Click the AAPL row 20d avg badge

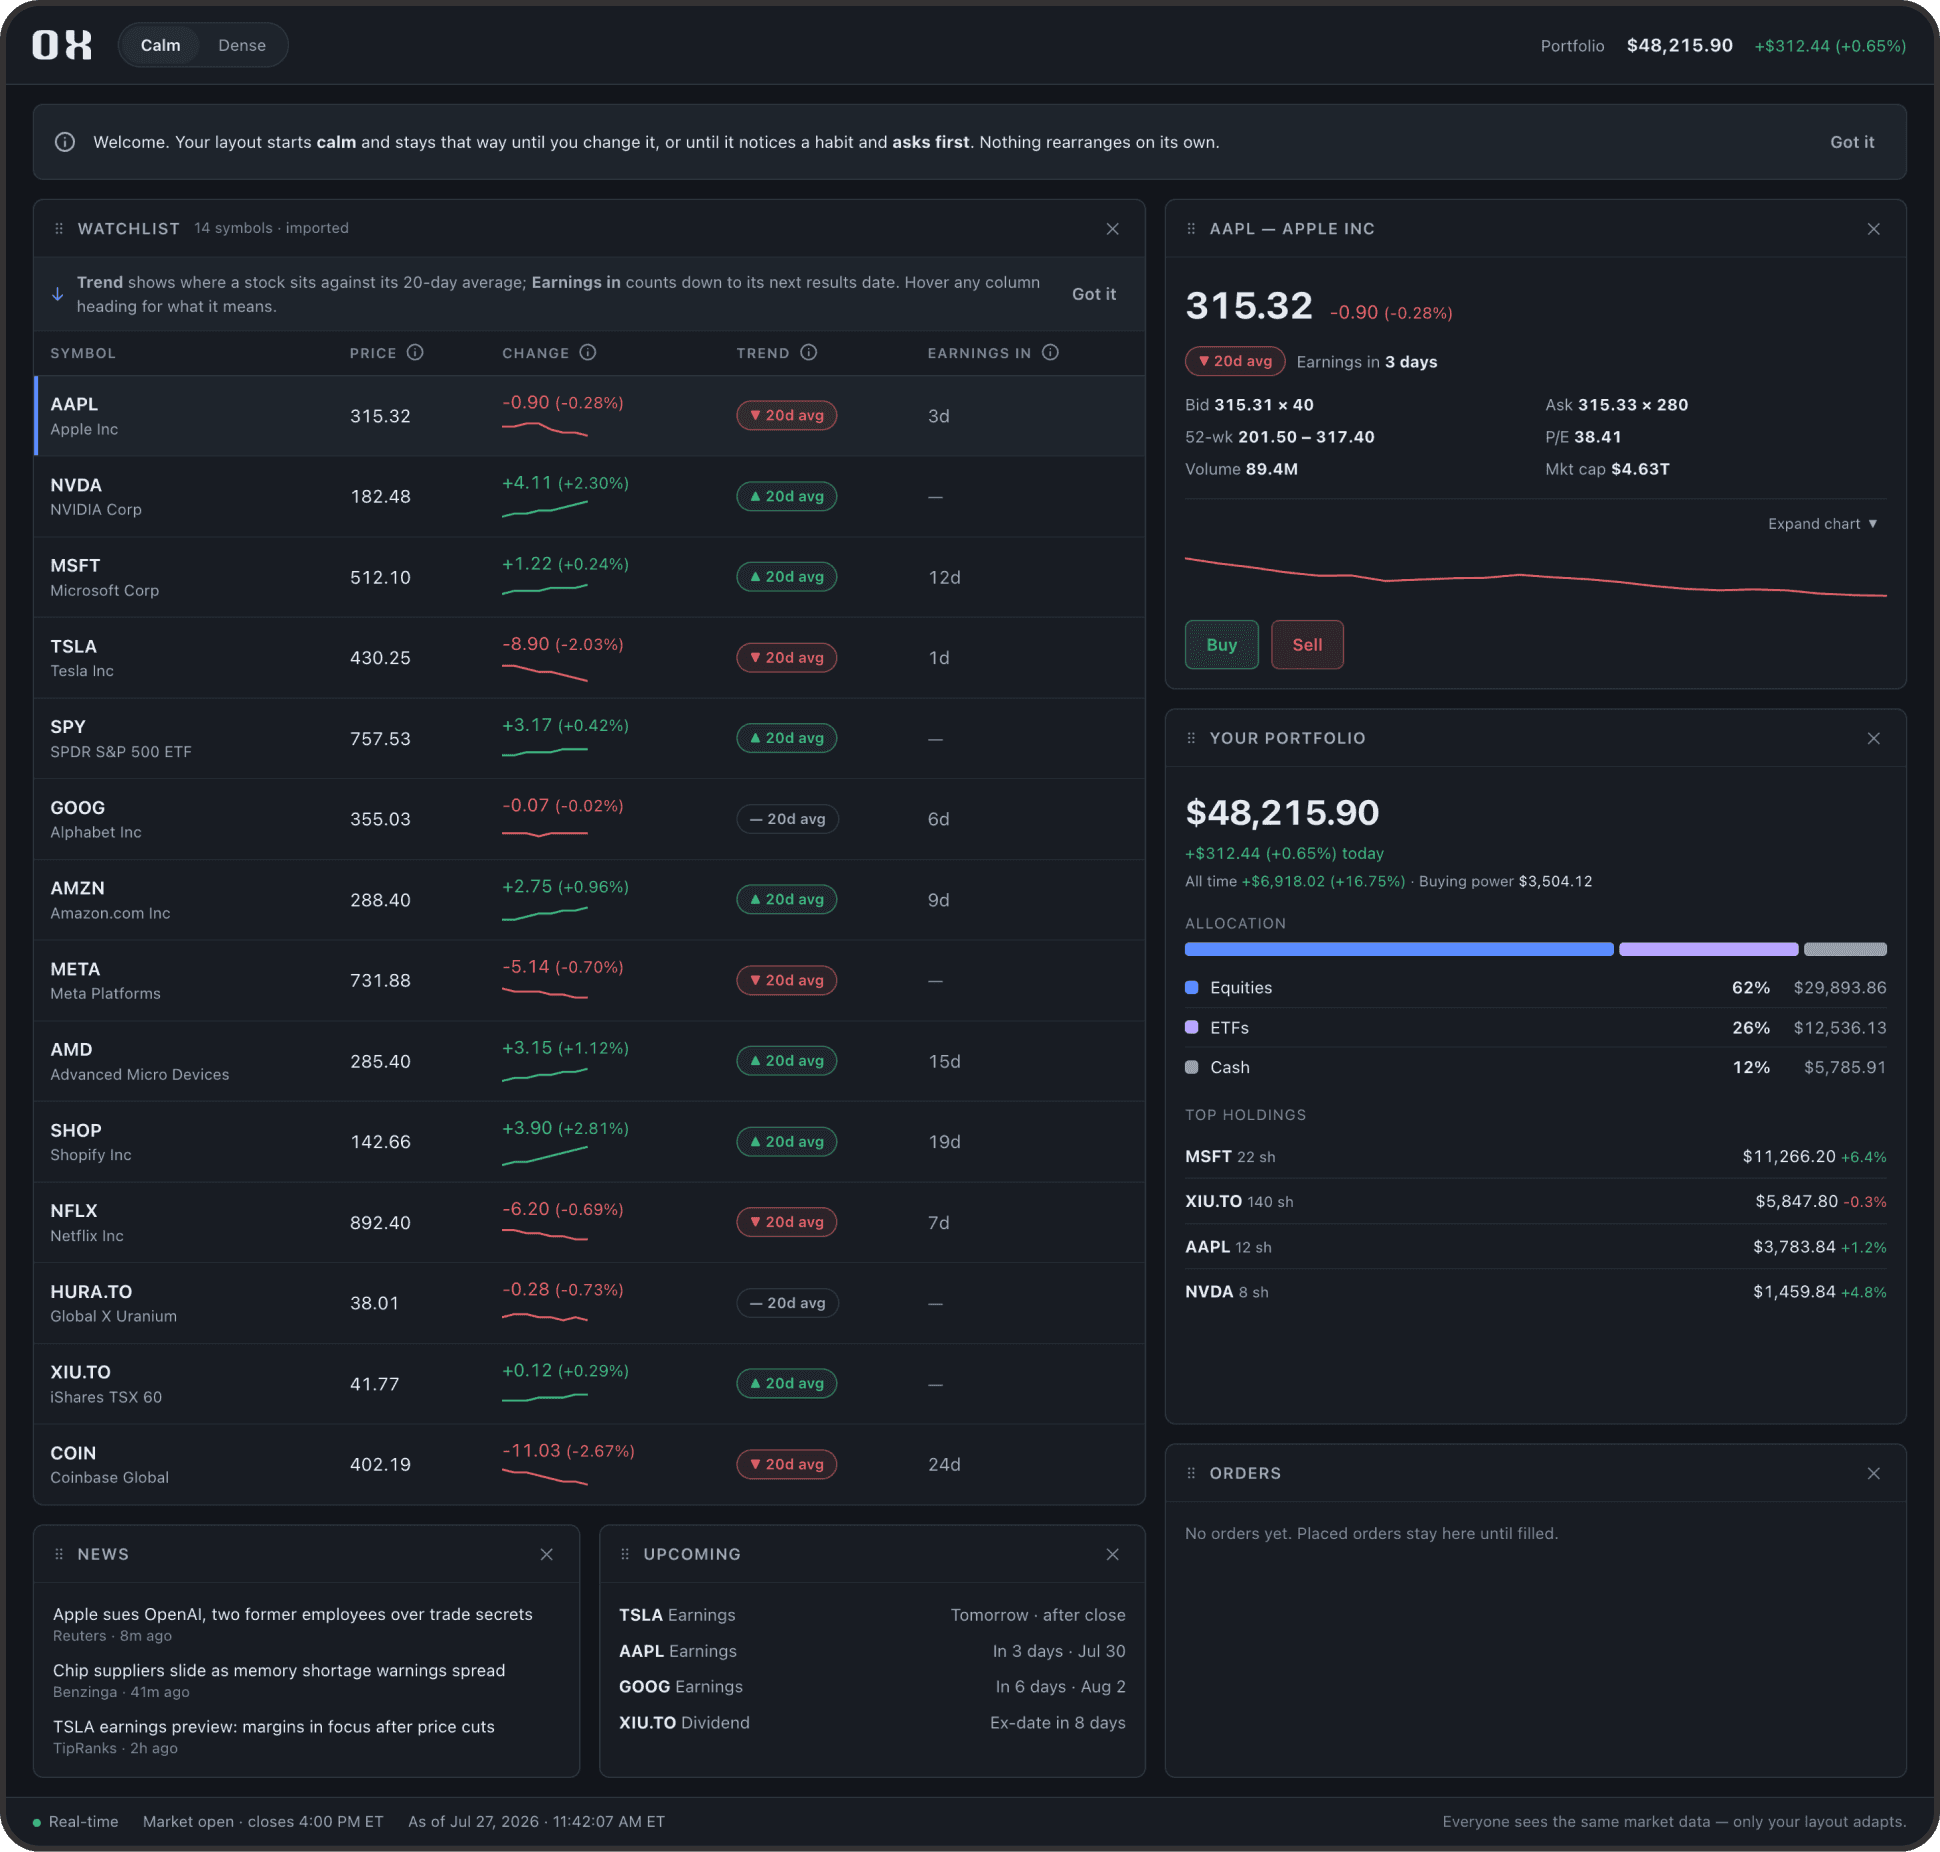coord(786,415)
